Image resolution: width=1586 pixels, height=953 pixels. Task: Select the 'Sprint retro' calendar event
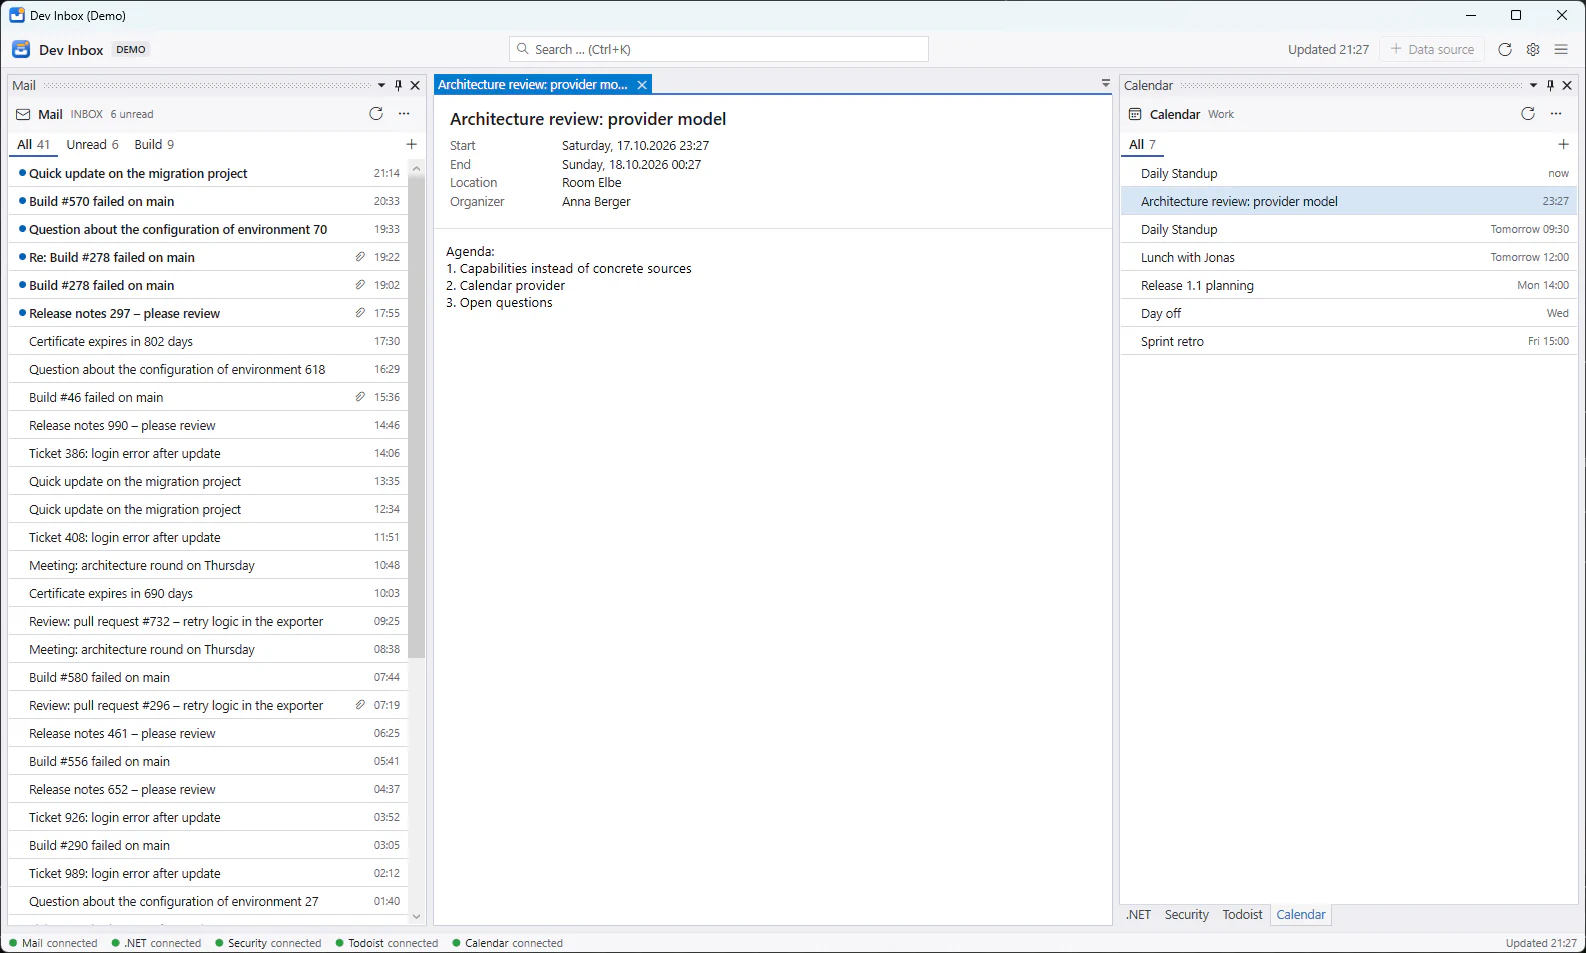point(1349,341)
